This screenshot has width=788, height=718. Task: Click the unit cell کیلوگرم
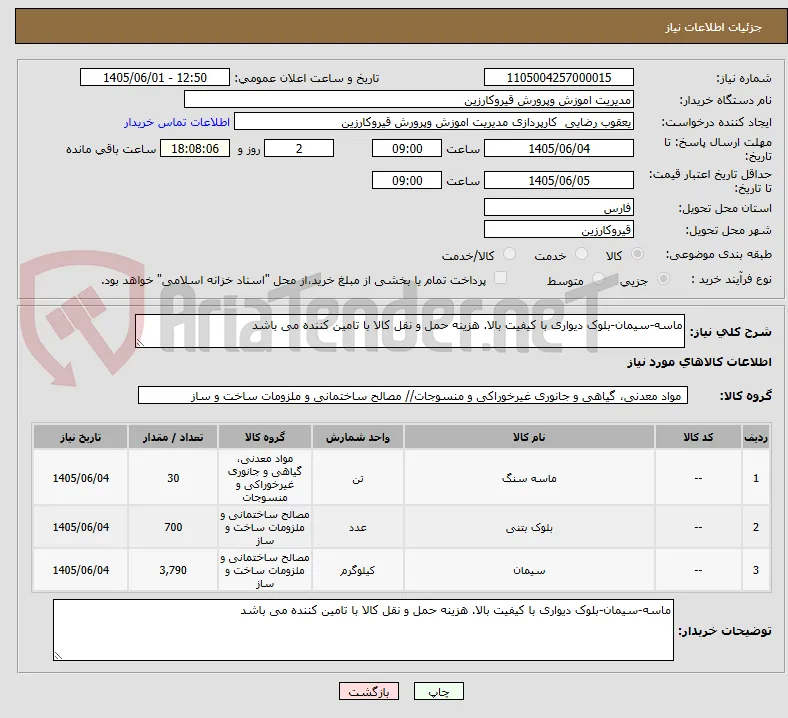tap(358, 570)
